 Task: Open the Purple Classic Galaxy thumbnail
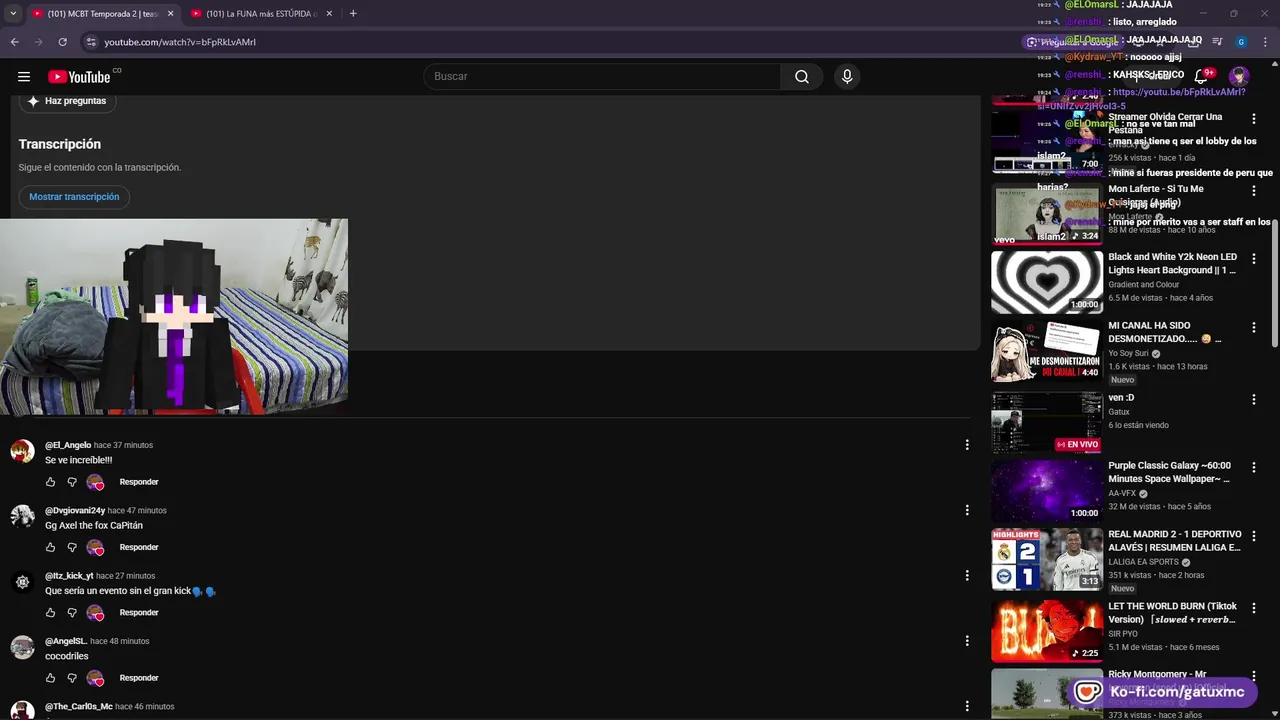click(x=1046, y=490)
